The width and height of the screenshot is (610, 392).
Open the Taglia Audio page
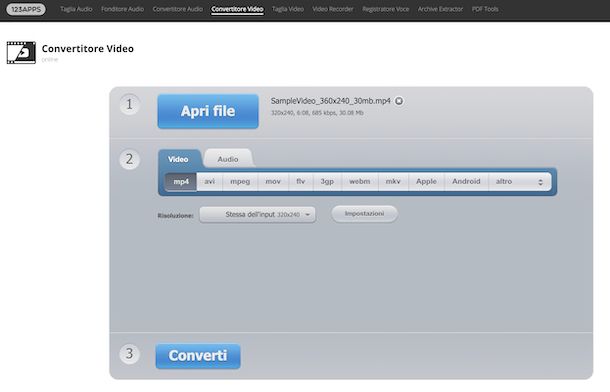coord(76,9)
